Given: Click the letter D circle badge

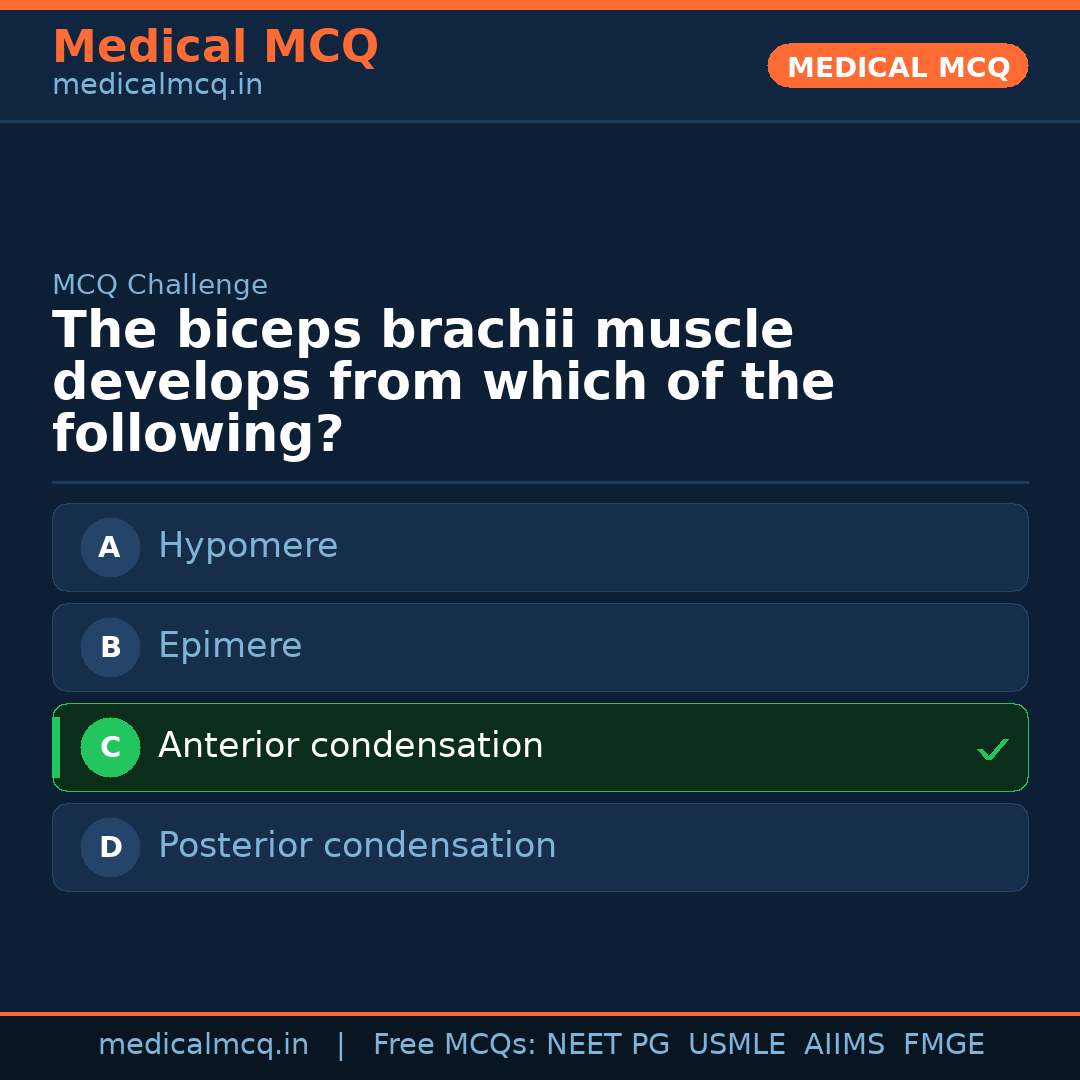Looking at the screenshot, I should point(110,847).
